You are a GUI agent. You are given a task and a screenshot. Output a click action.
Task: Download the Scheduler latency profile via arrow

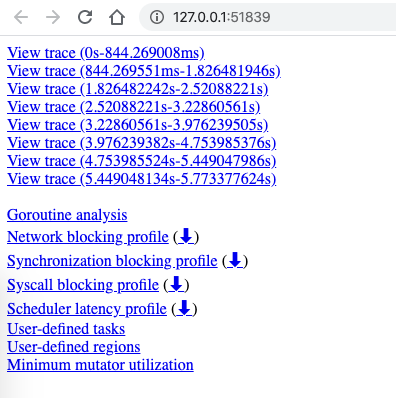pos(184,308)
